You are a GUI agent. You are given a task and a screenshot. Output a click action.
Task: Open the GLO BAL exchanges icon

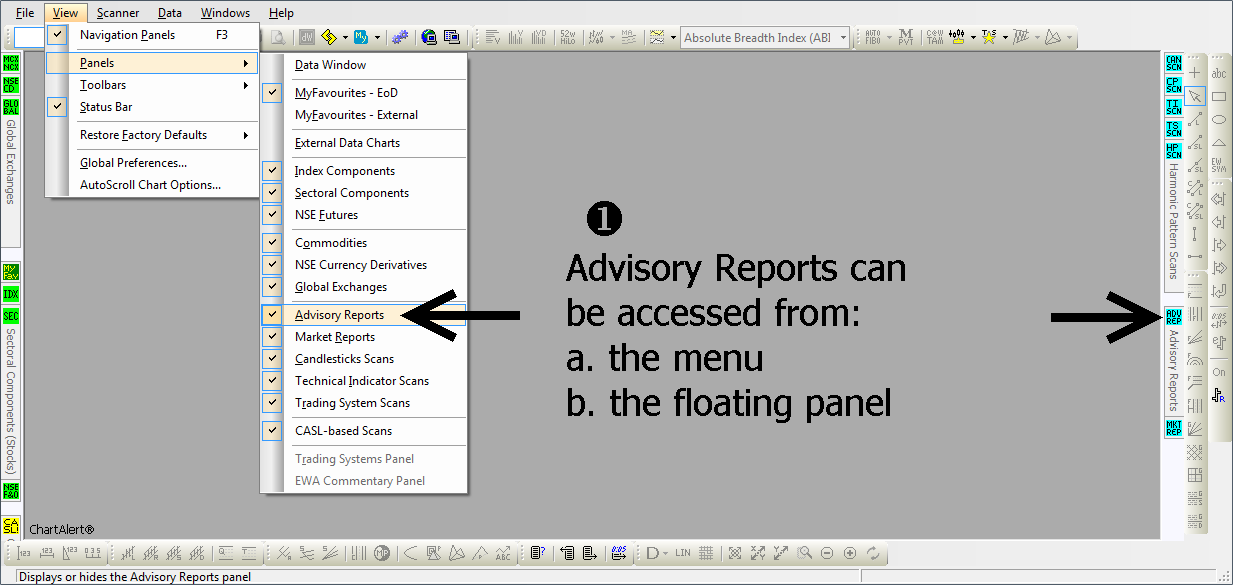coord(11,106)
